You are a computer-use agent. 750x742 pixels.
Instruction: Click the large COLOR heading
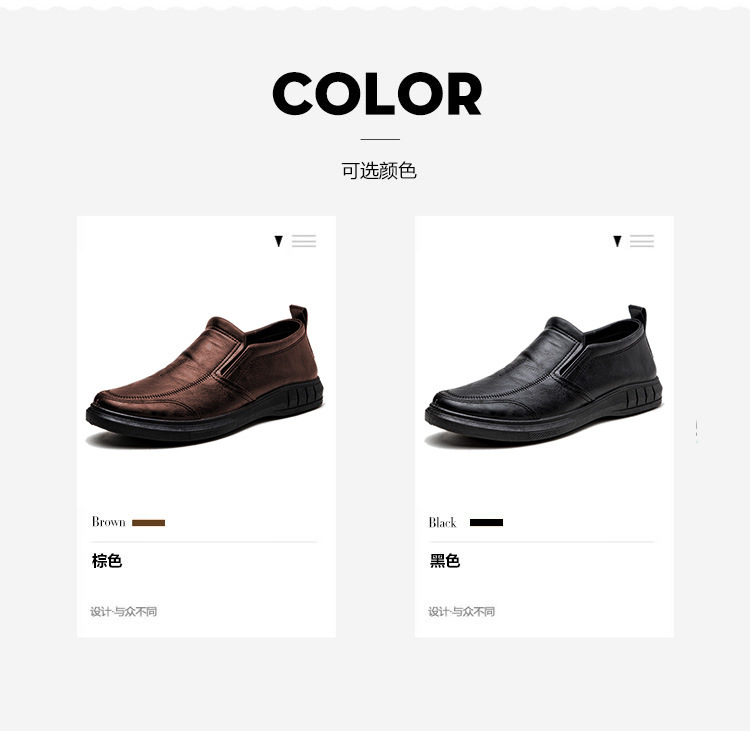coord(377,94)
